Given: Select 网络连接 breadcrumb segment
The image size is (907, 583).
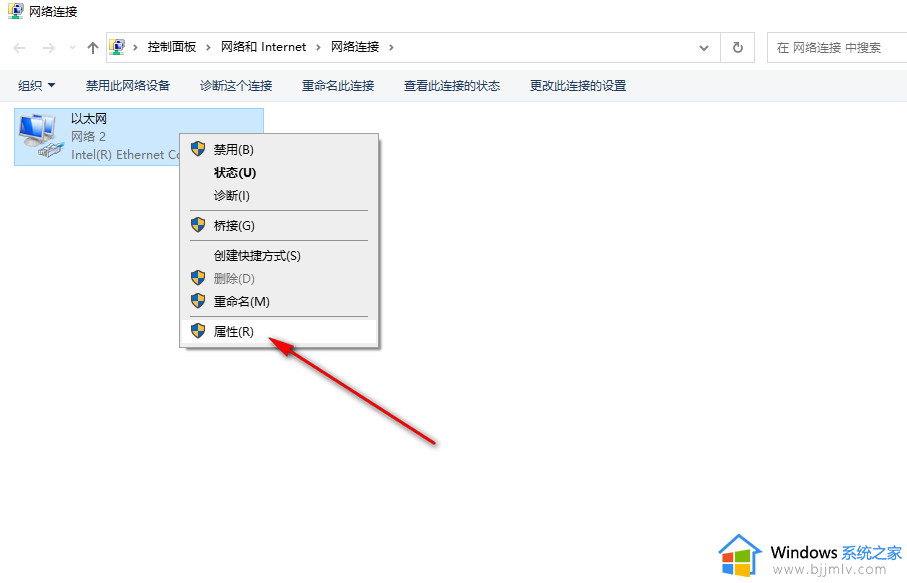Looking at the screenshot, I should pyautogui.click(x=355, y=47).
